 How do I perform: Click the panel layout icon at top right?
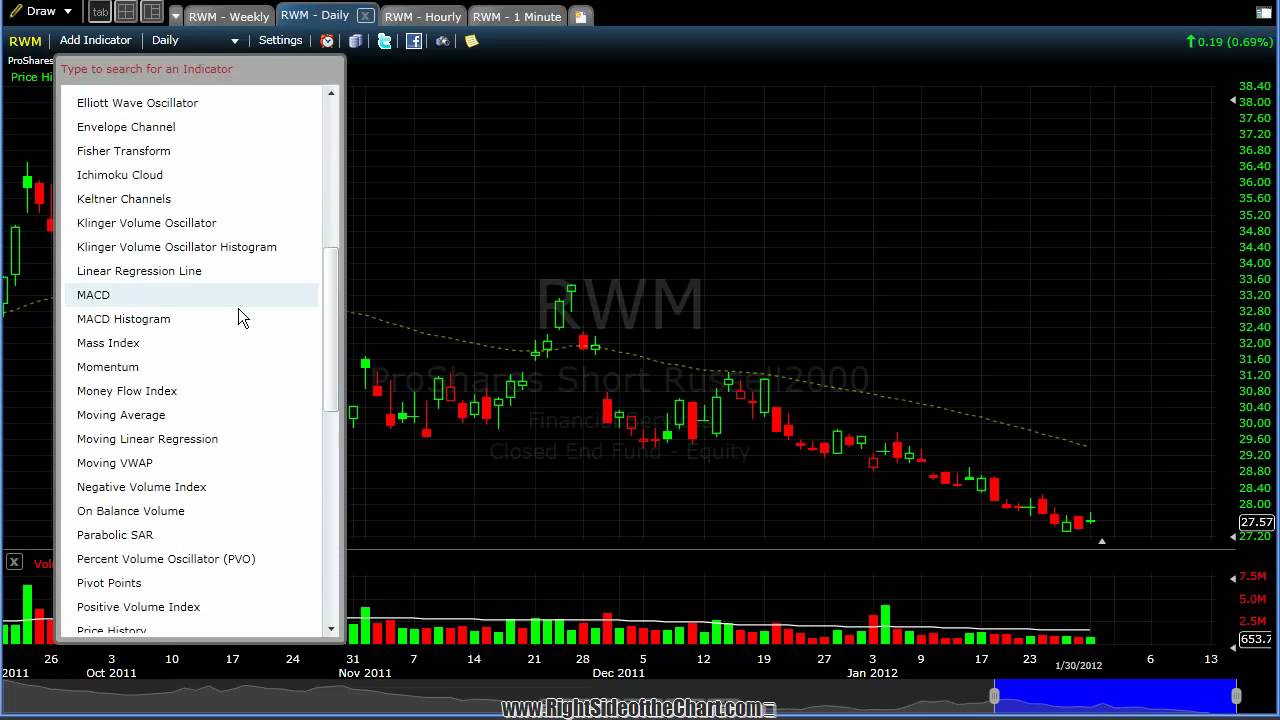coord(1264,12)
